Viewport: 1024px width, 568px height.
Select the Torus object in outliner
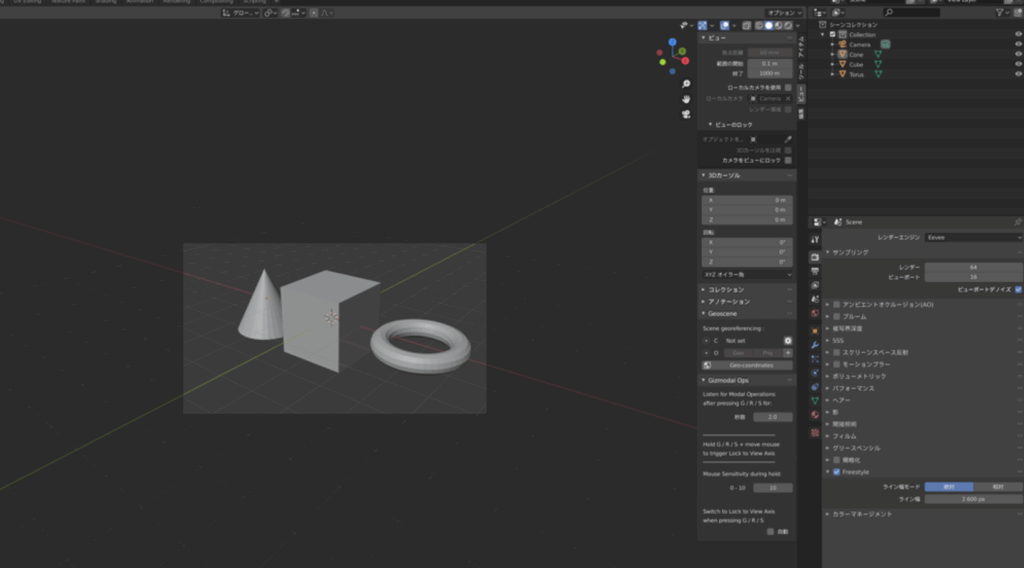[857, 74]
